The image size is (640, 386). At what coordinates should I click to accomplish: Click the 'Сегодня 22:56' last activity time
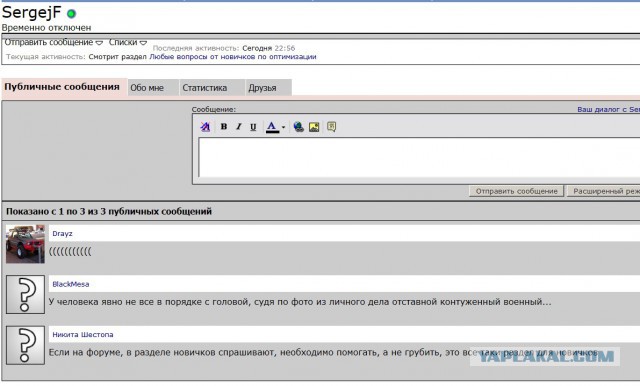click(x=269, y=48)
